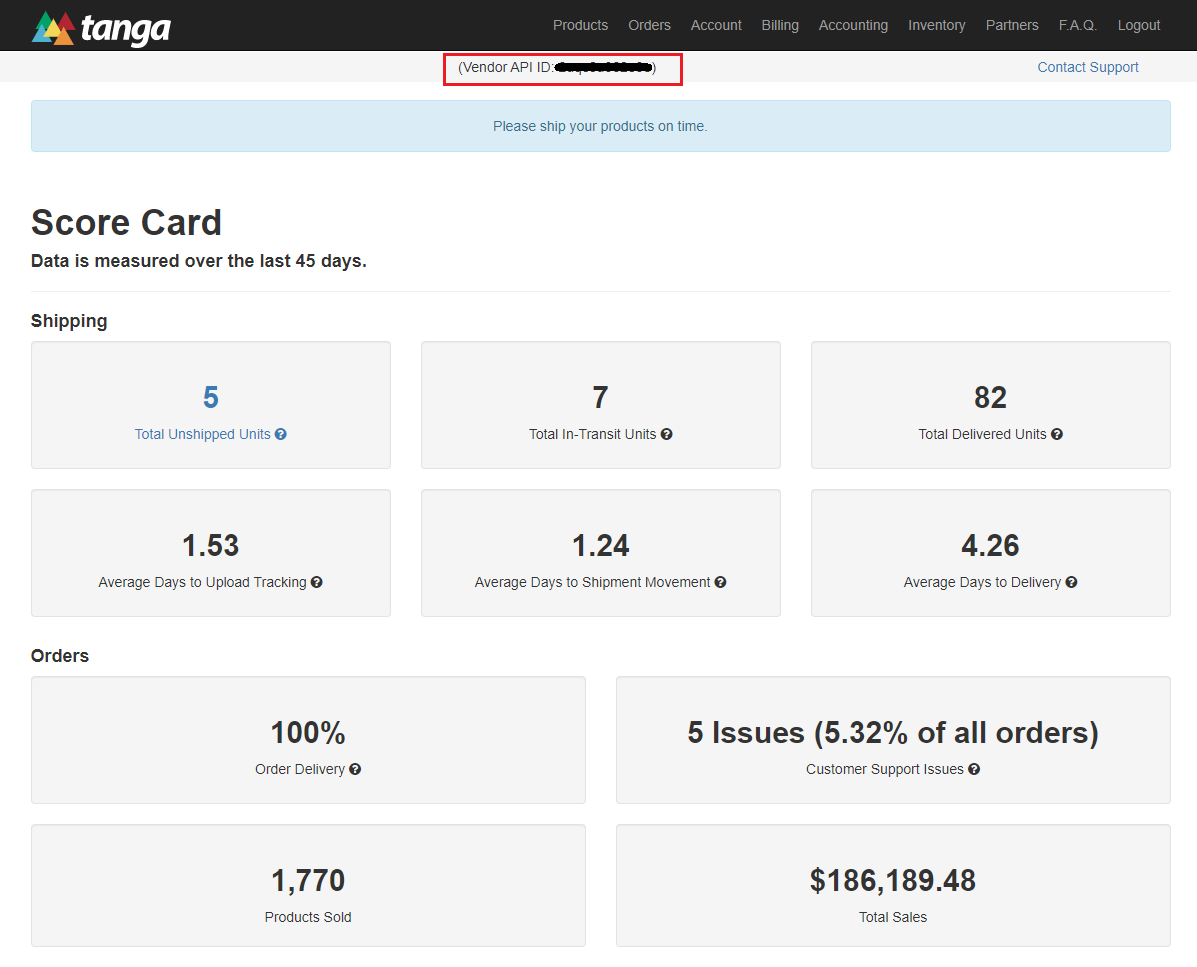The width and height of the screenshot is (1197, 967).
Task: Click the Contact Support link
Action: [x=1088, y=67]
